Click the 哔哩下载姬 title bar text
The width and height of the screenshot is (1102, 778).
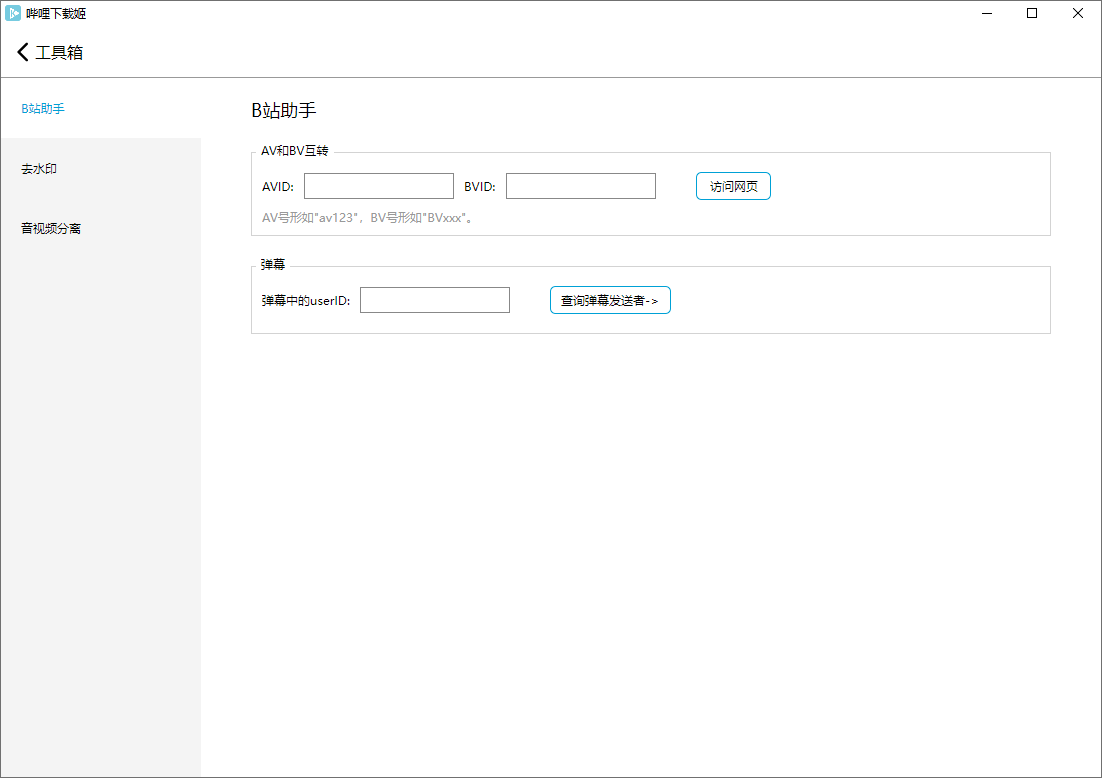pos(56,13)
